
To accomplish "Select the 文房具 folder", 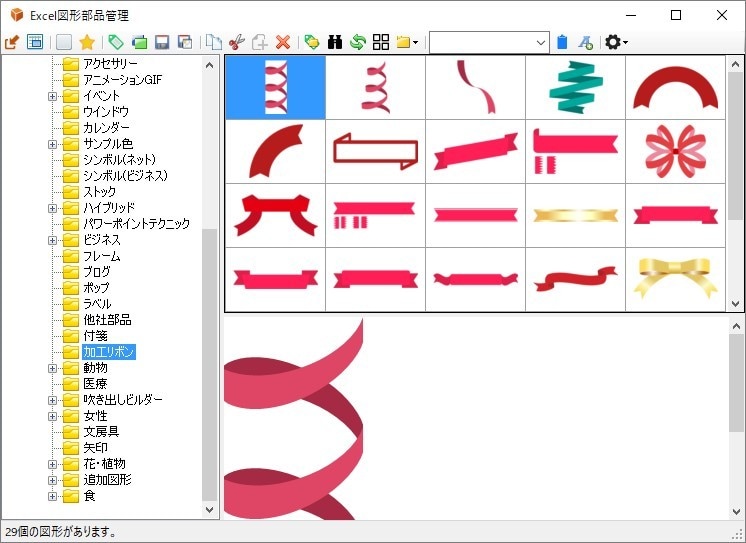I will 101,432.
